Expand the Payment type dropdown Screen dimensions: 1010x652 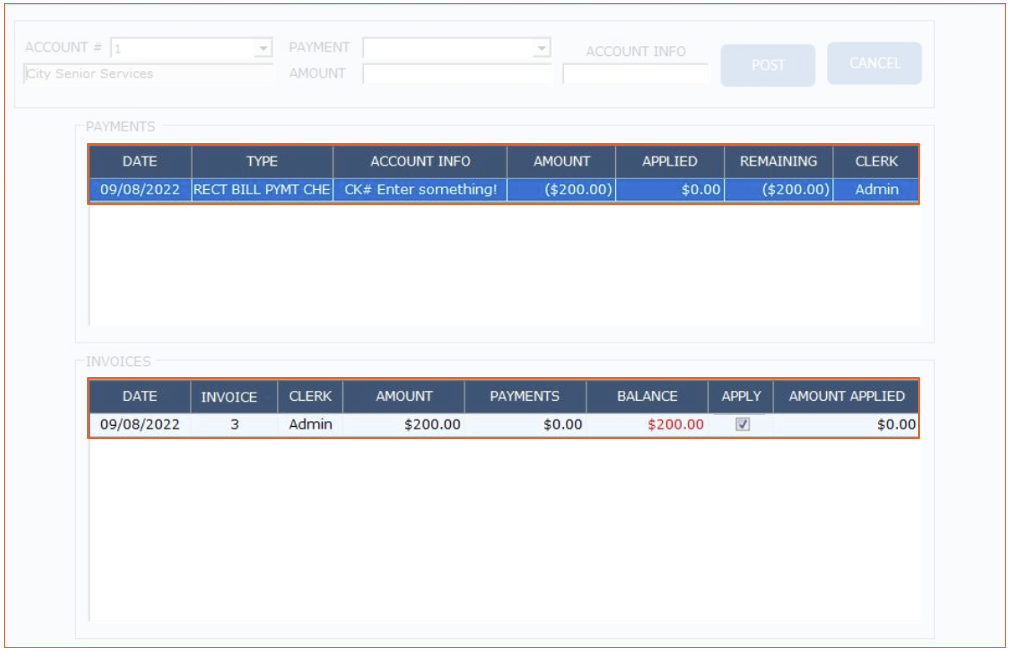coord(541,48)
